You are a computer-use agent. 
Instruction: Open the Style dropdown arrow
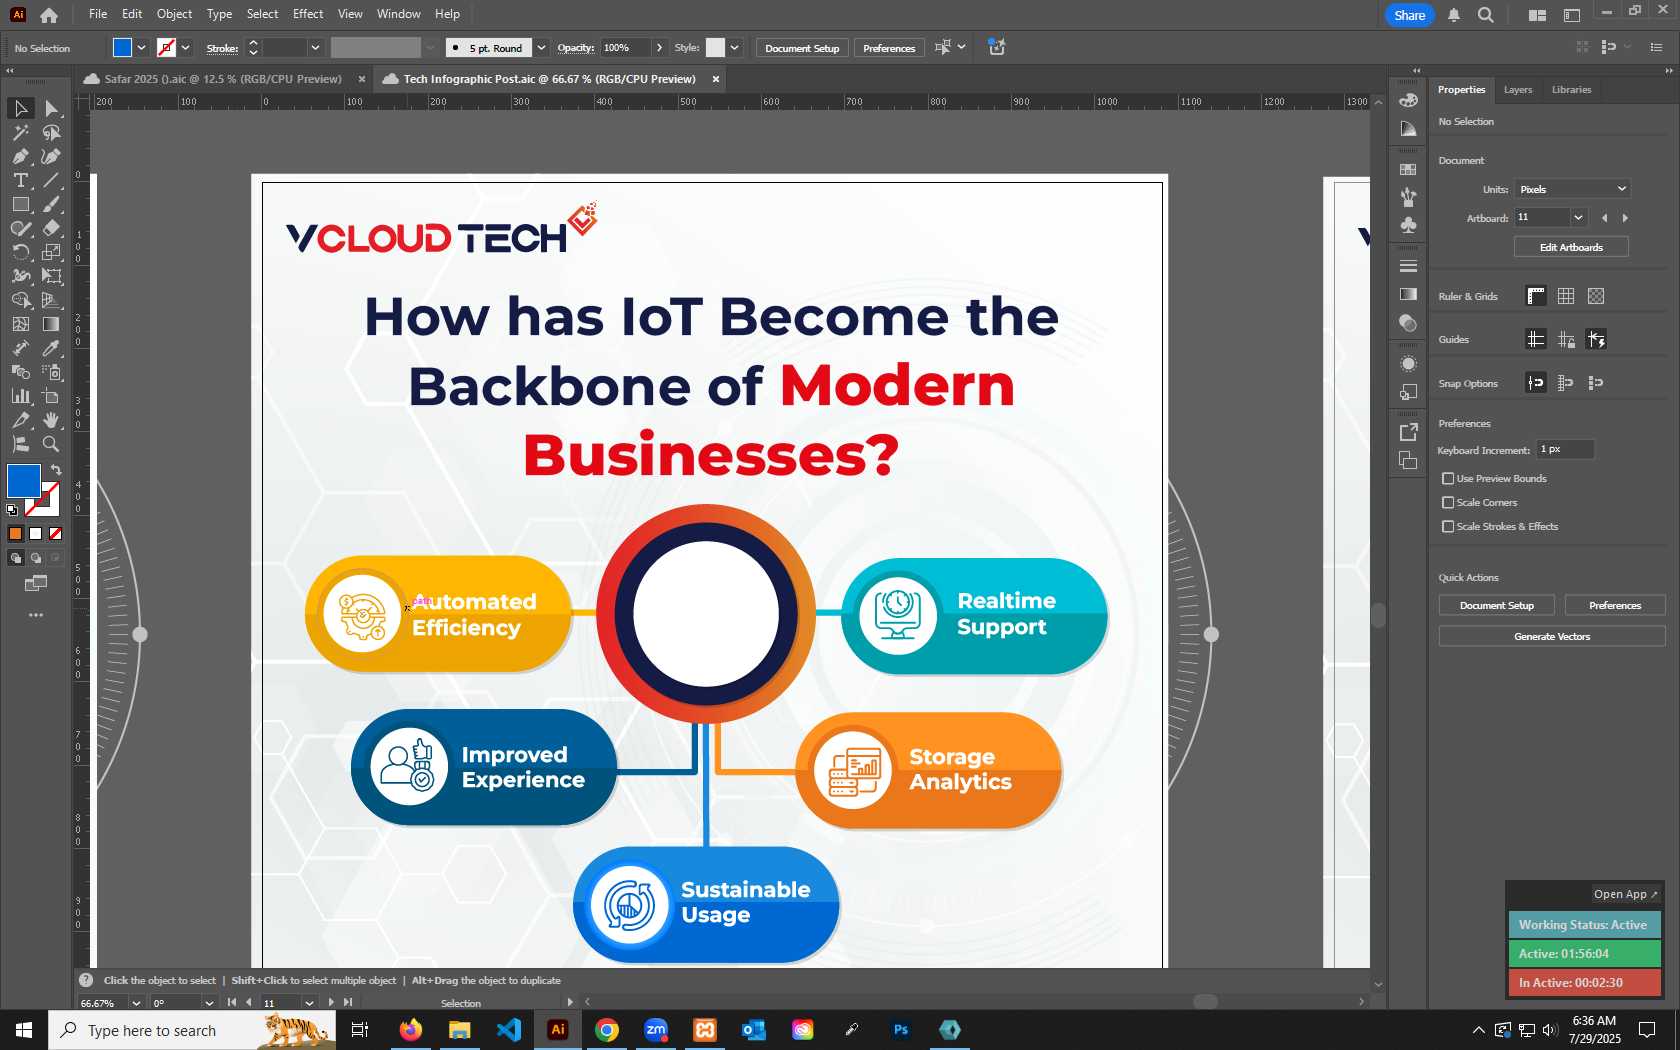pos(735,48)
